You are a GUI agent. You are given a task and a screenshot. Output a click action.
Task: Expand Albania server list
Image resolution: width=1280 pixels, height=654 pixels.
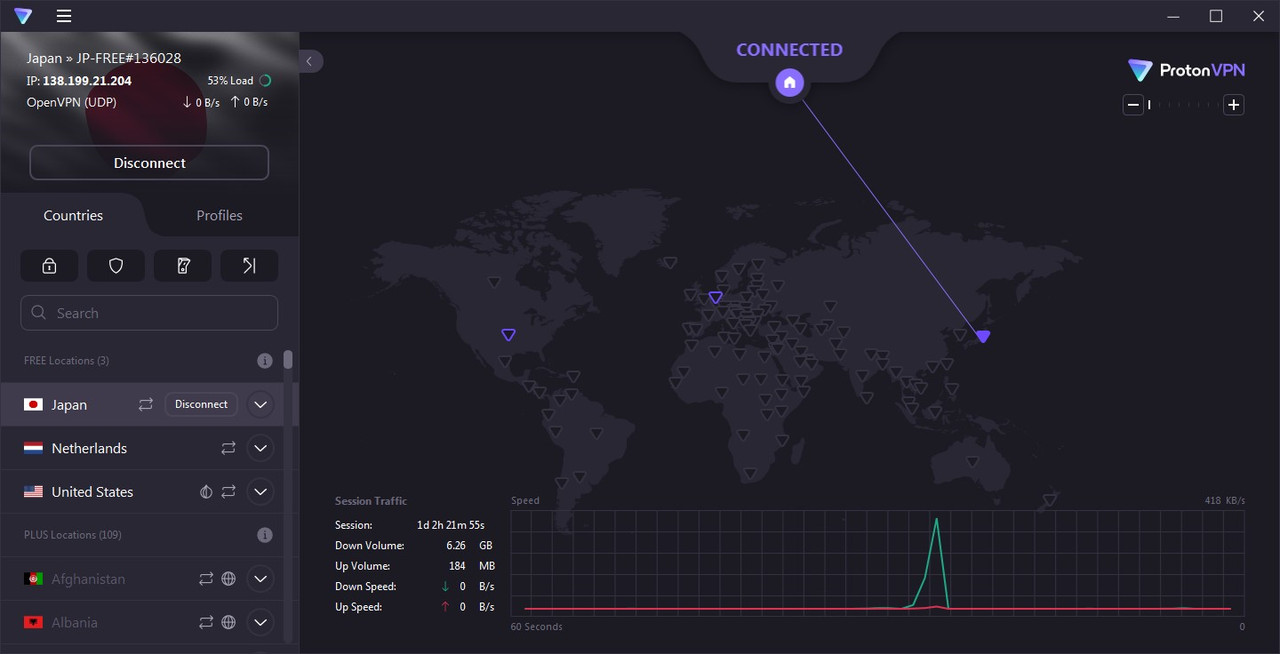pyautogui.click(x=260, y=622)
